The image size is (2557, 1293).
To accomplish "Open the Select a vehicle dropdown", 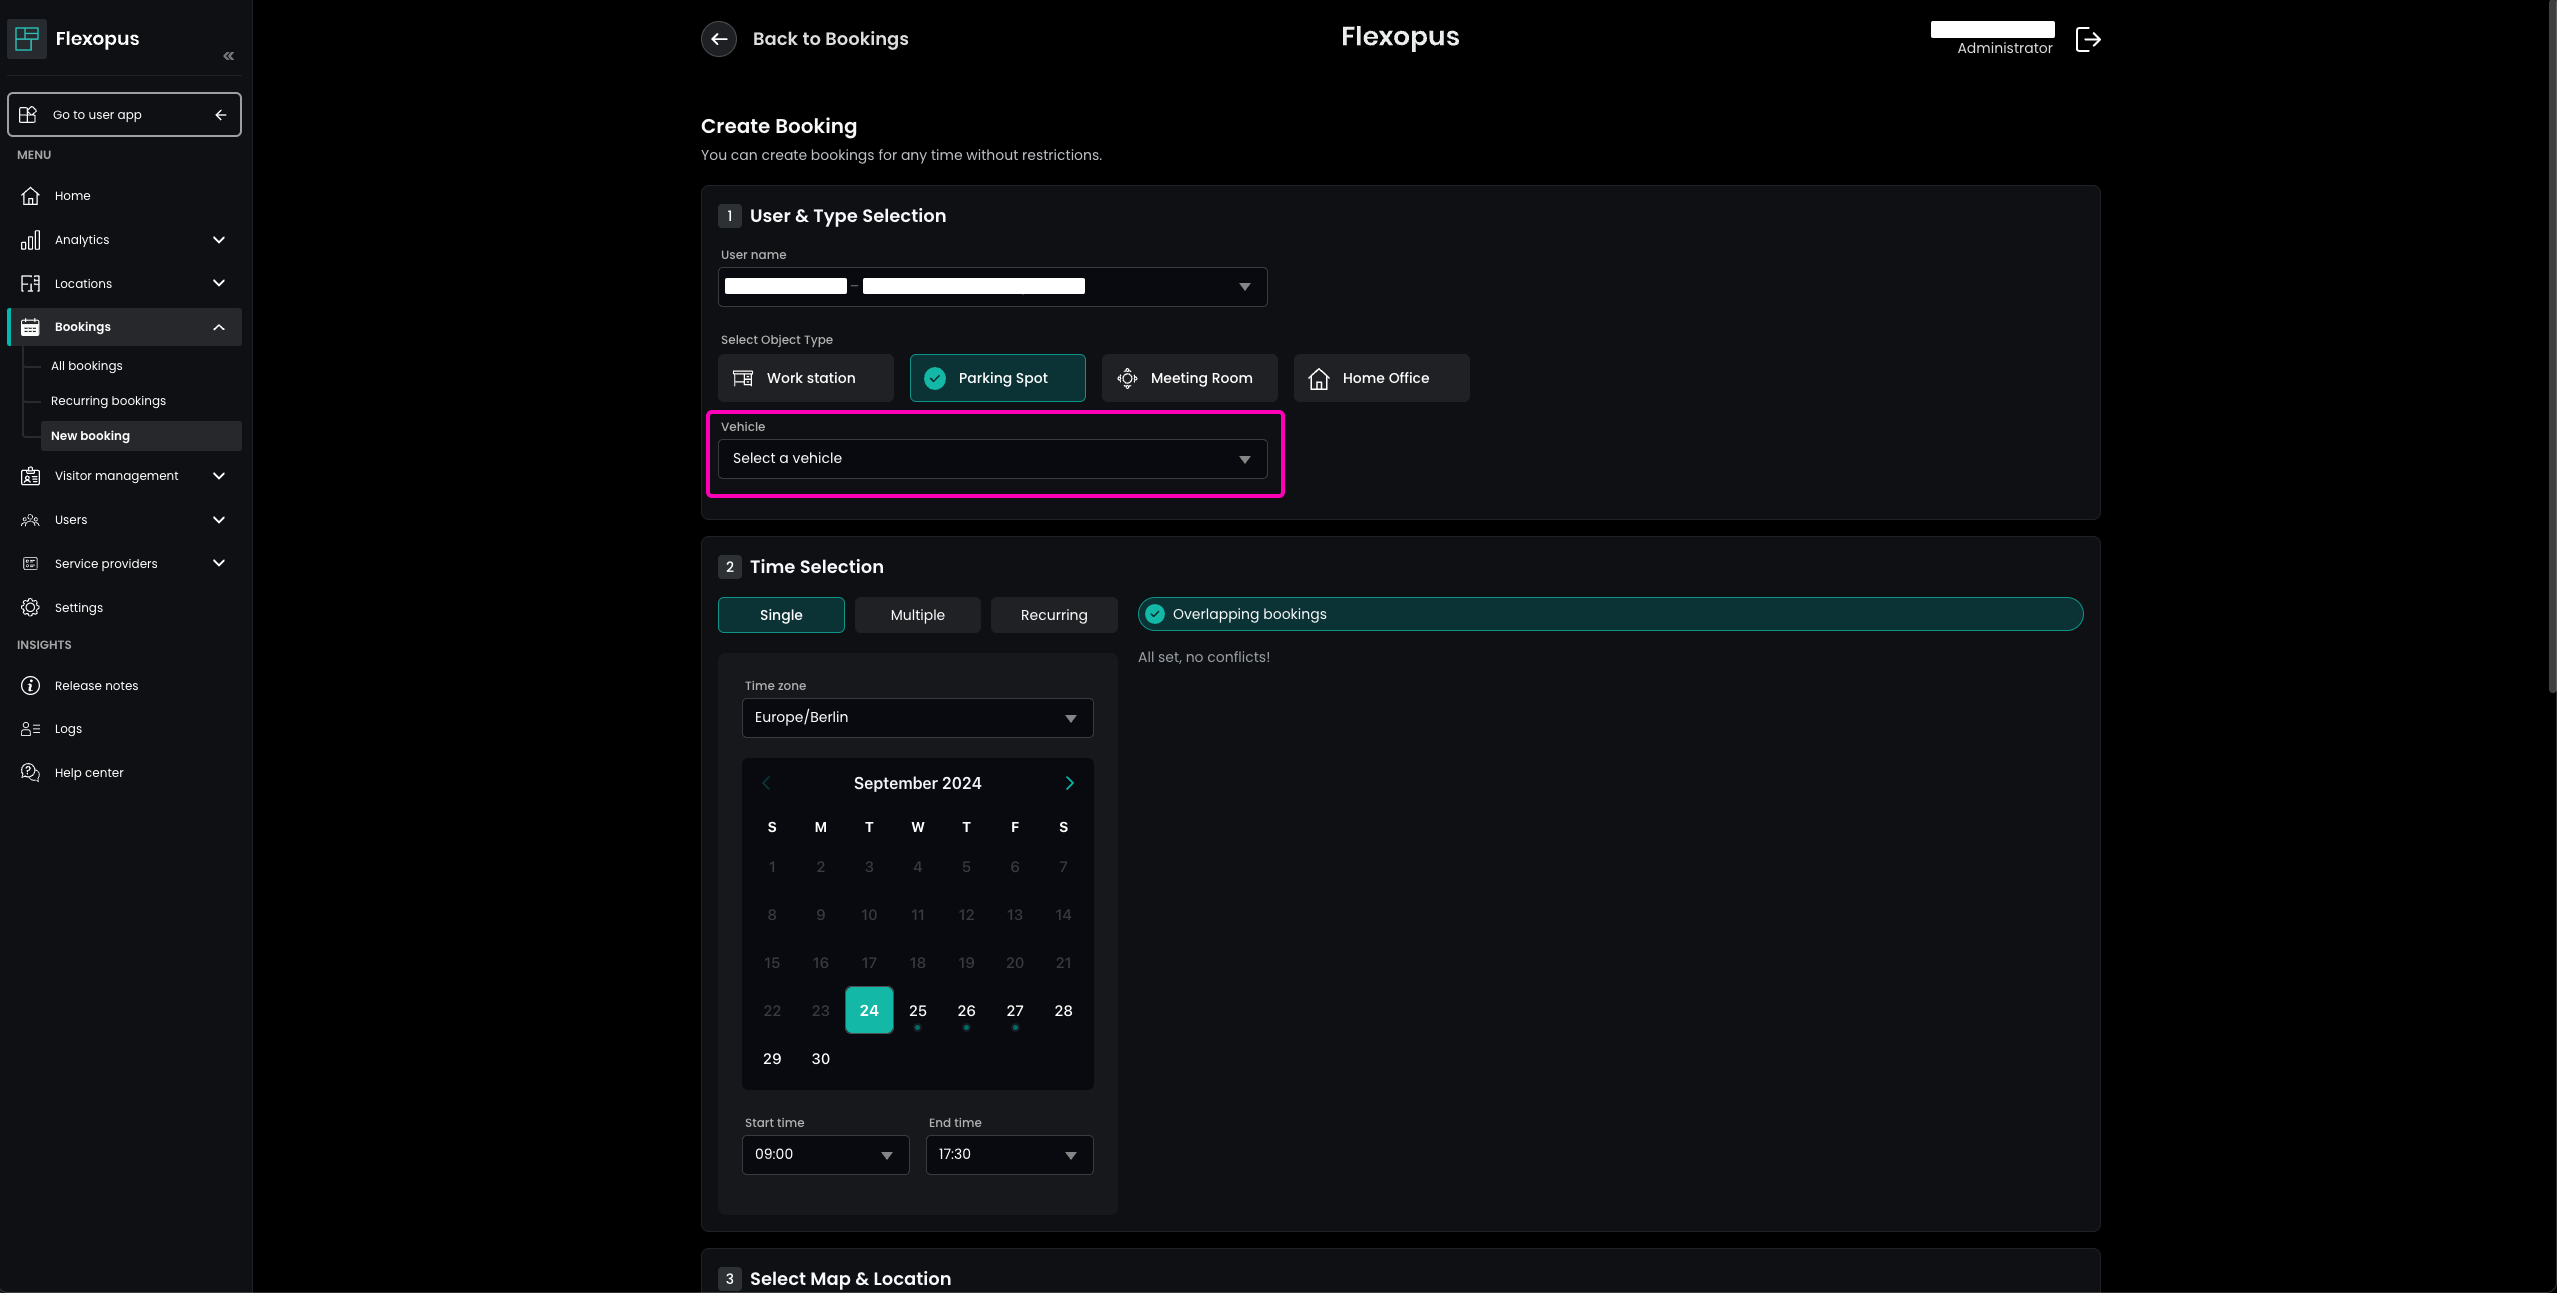I will pyautogui.click(x=992, y=459).
